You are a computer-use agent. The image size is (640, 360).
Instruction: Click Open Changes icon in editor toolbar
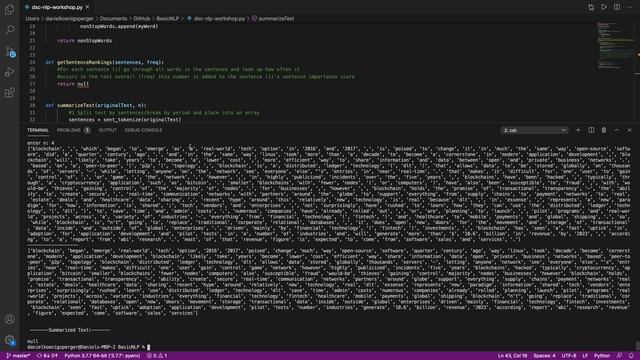(591, 7)
